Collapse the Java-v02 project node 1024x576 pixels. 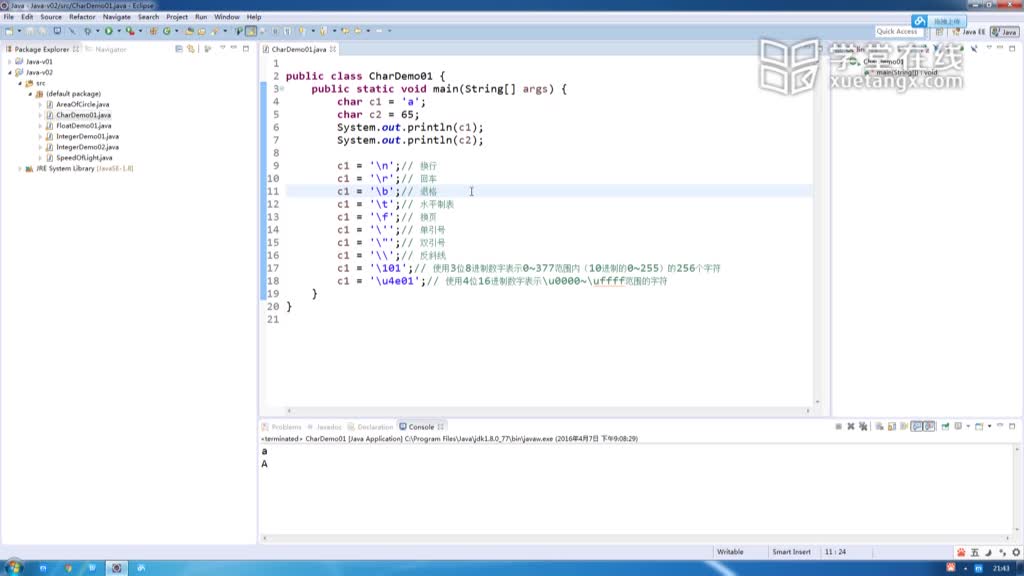tap(10, 72)
